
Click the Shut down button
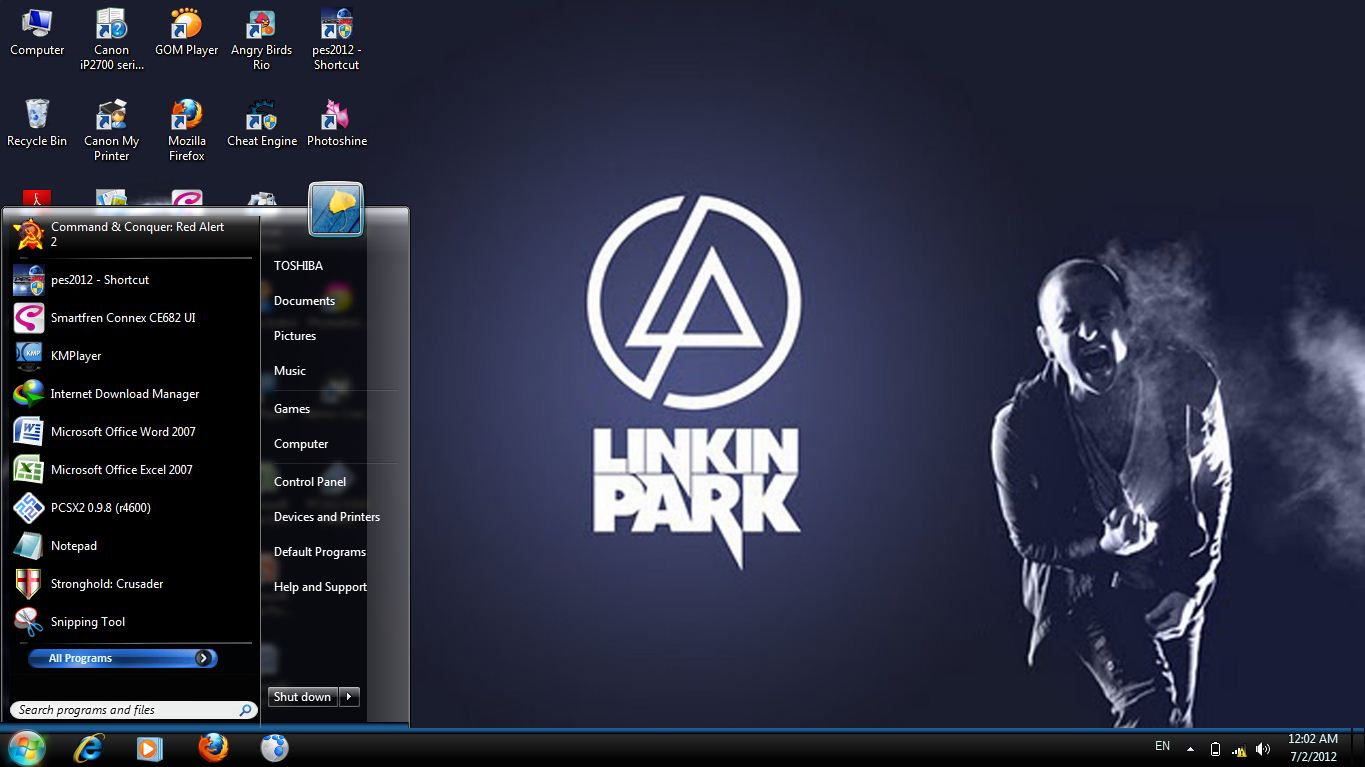pos(303,697)
